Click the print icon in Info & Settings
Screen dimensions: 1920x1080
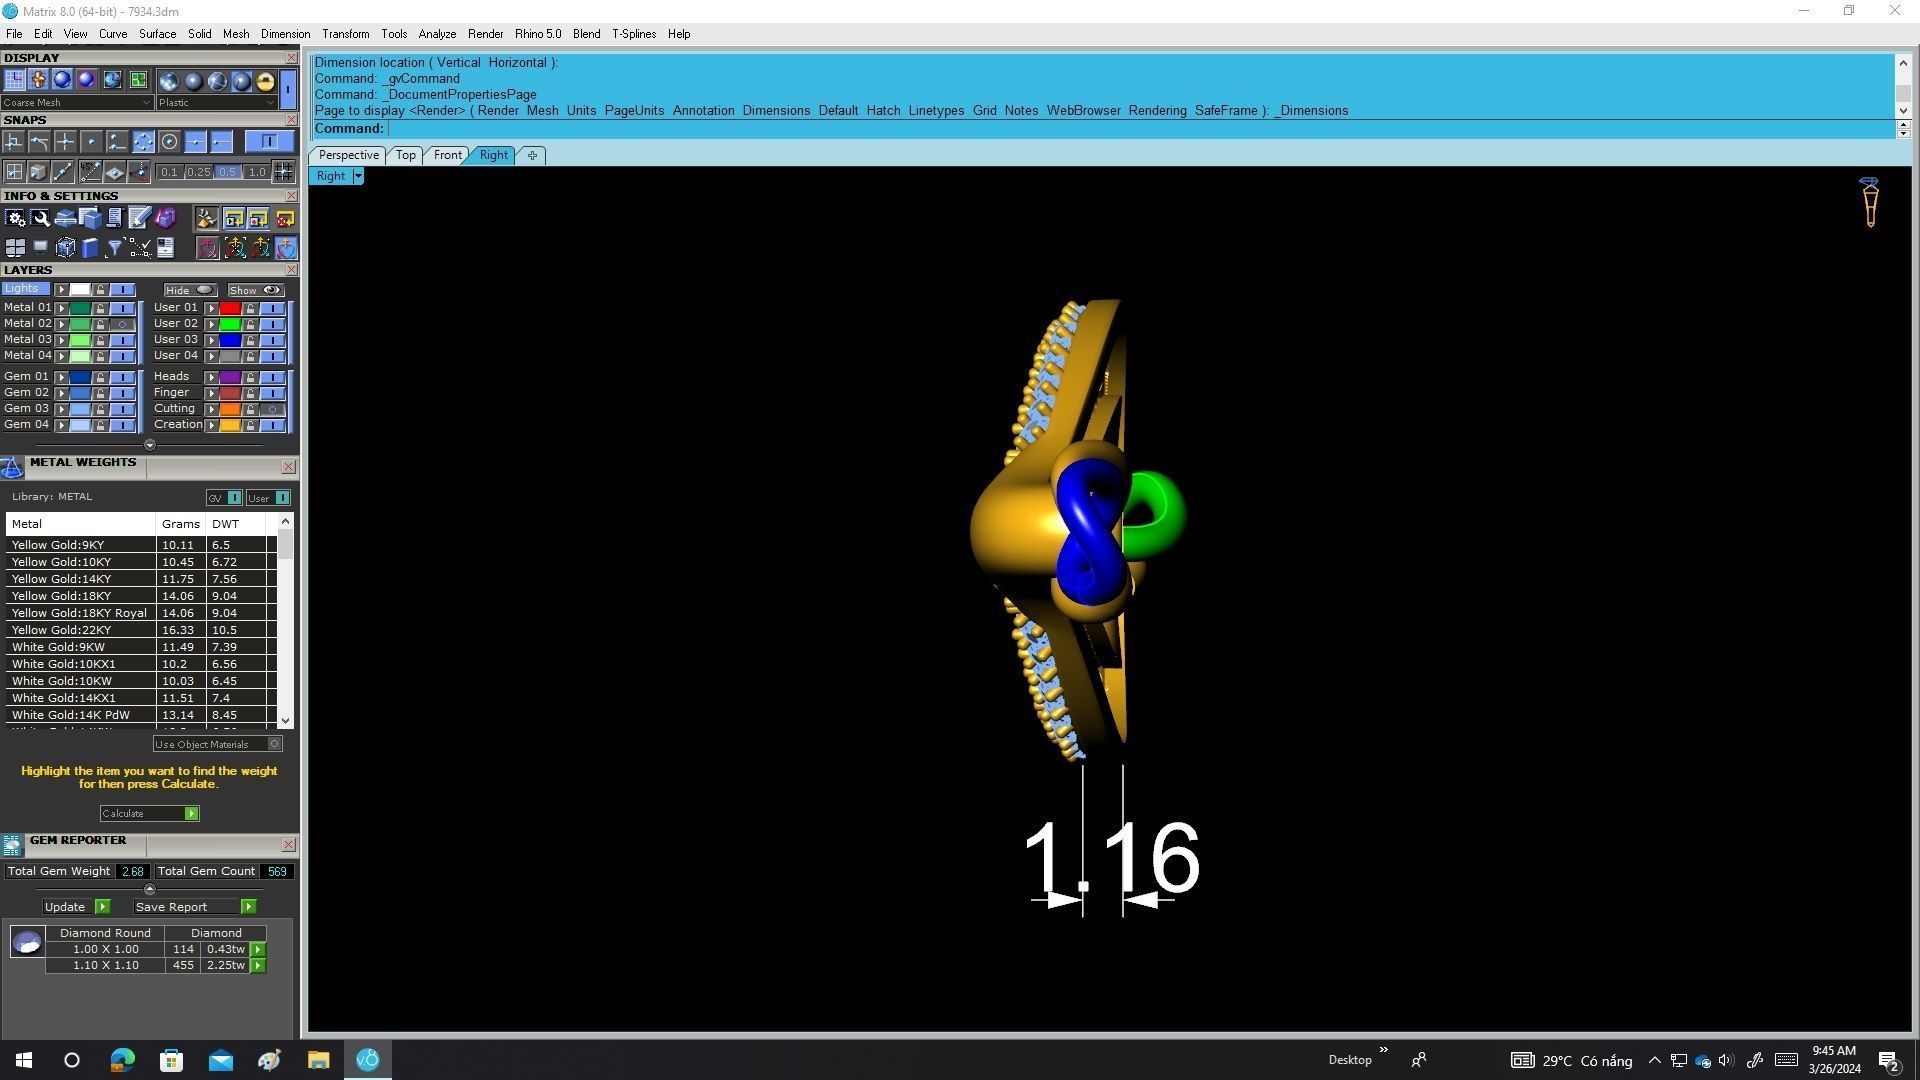[x=66, y=218]
